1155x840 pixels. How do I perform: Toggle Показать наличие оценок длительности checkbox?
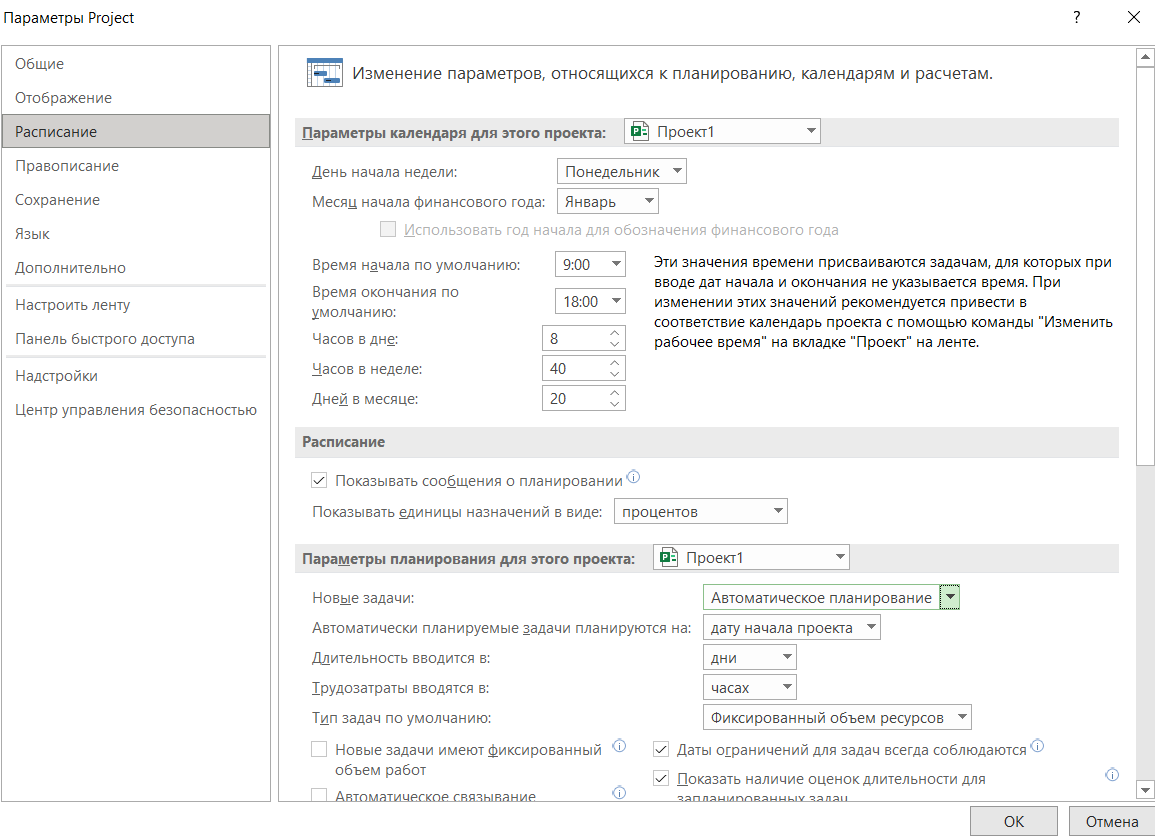point(661,778)
